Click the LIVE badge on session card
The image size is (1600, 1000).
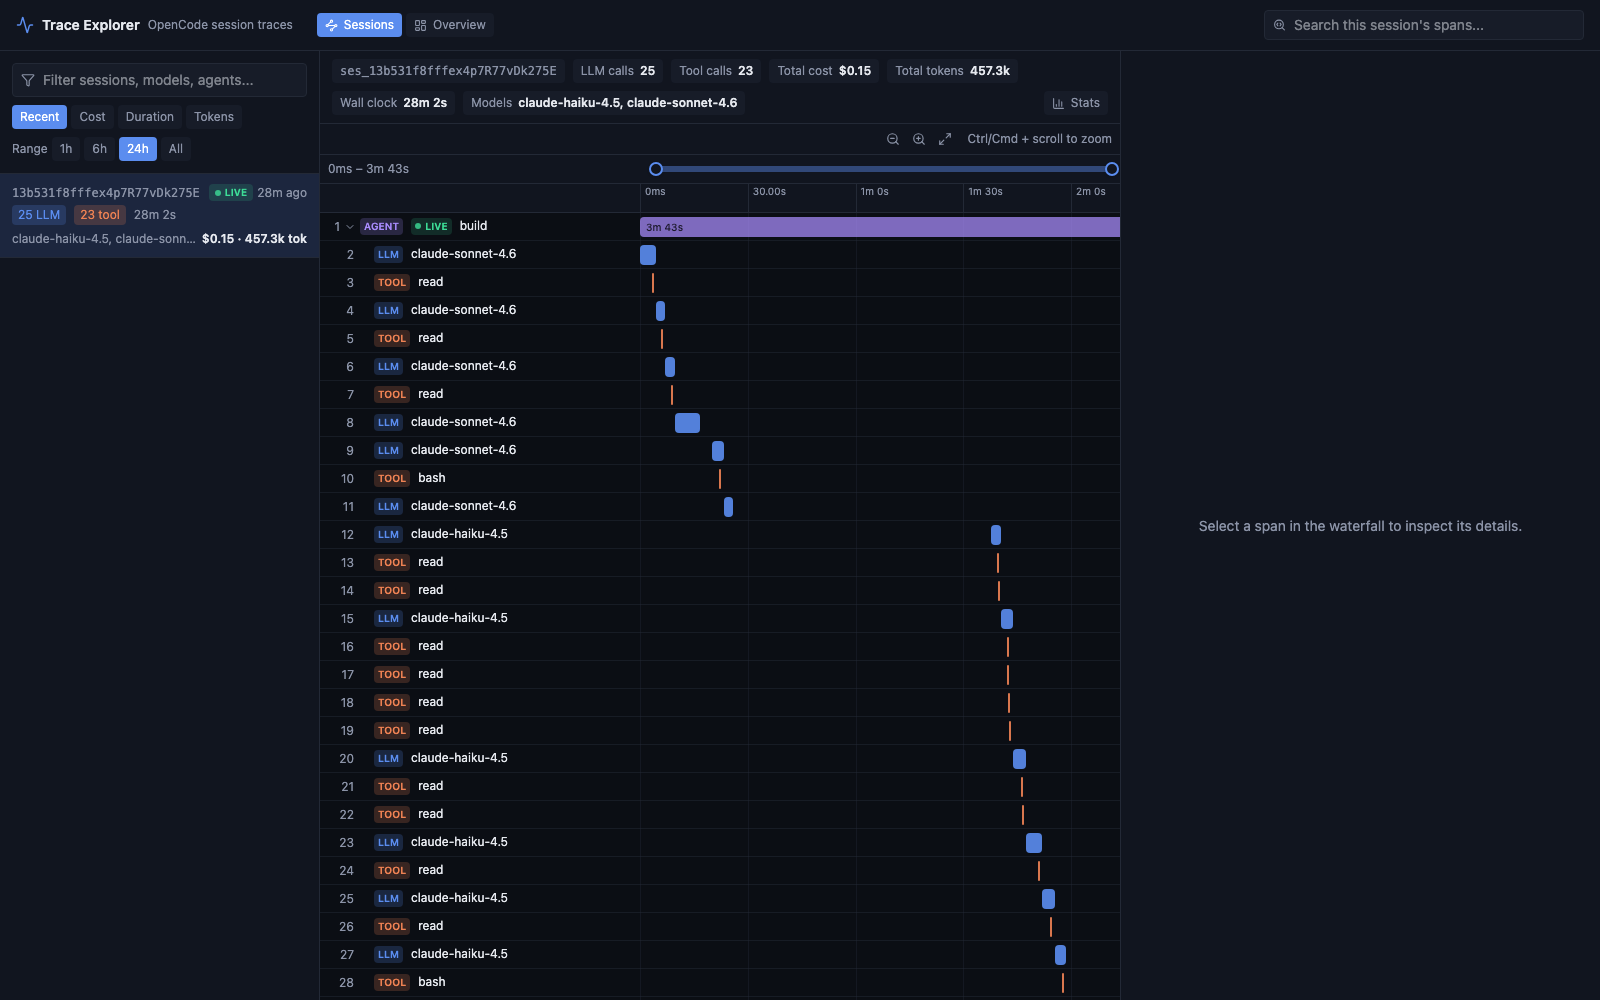(231, 193)
